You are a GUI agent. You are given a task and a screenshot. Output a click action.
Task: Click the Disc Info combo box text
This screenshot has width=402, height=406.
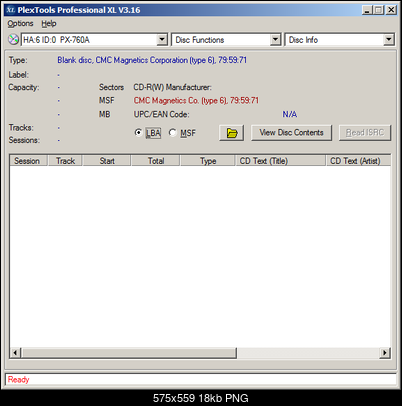click(x=303, y=40)
